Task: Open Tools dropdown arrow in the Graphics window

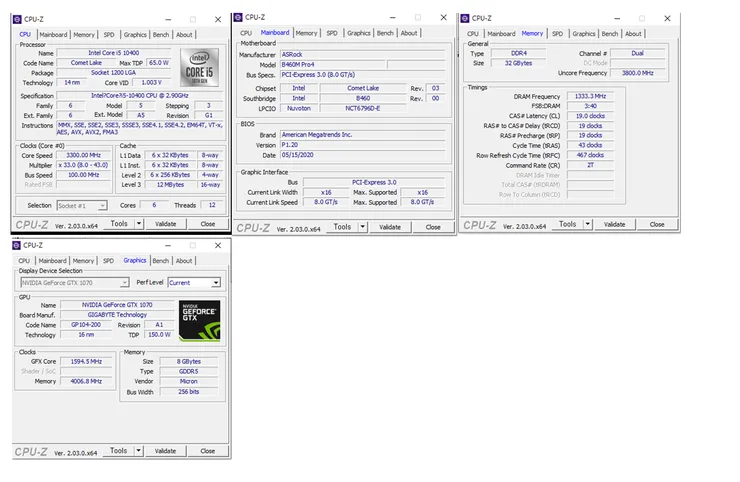Action: pyautogui.click(x=139, y=451)
